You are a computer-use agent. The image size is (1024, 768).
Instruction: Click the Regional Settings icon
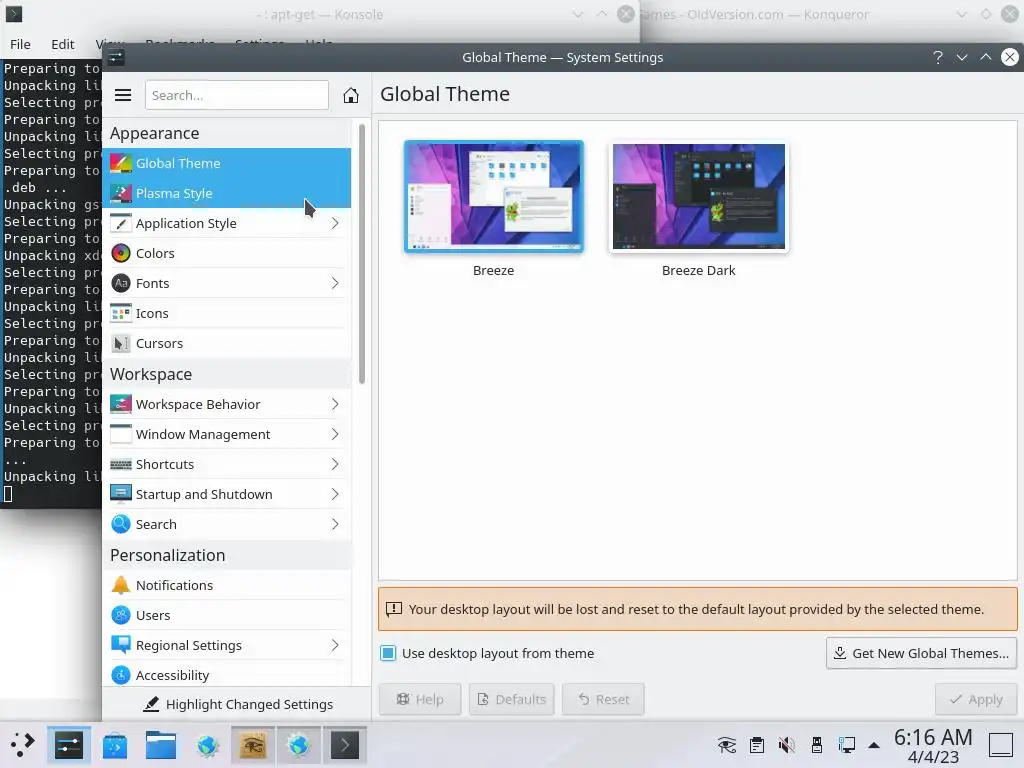(121, 645)
